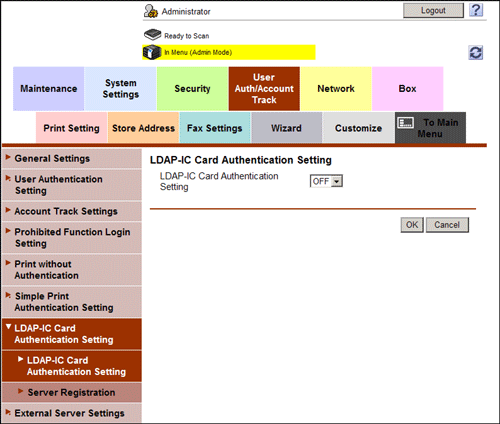The height and width of the screenshot is (424, 500).
Task: Click the Administrator user icon
Action: pos(151,11)
